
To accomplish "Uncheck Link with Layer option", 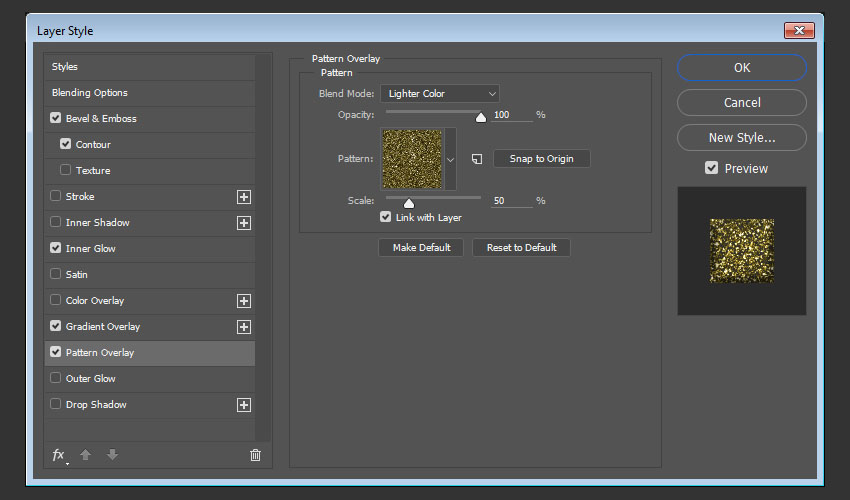I will point(386,217).
